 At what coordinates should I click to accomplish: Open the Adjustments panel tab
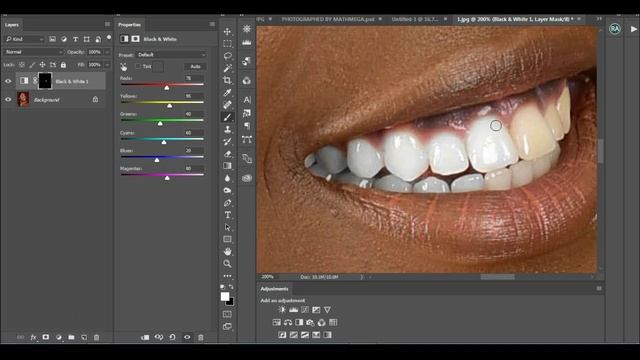[x=274, y=289]
